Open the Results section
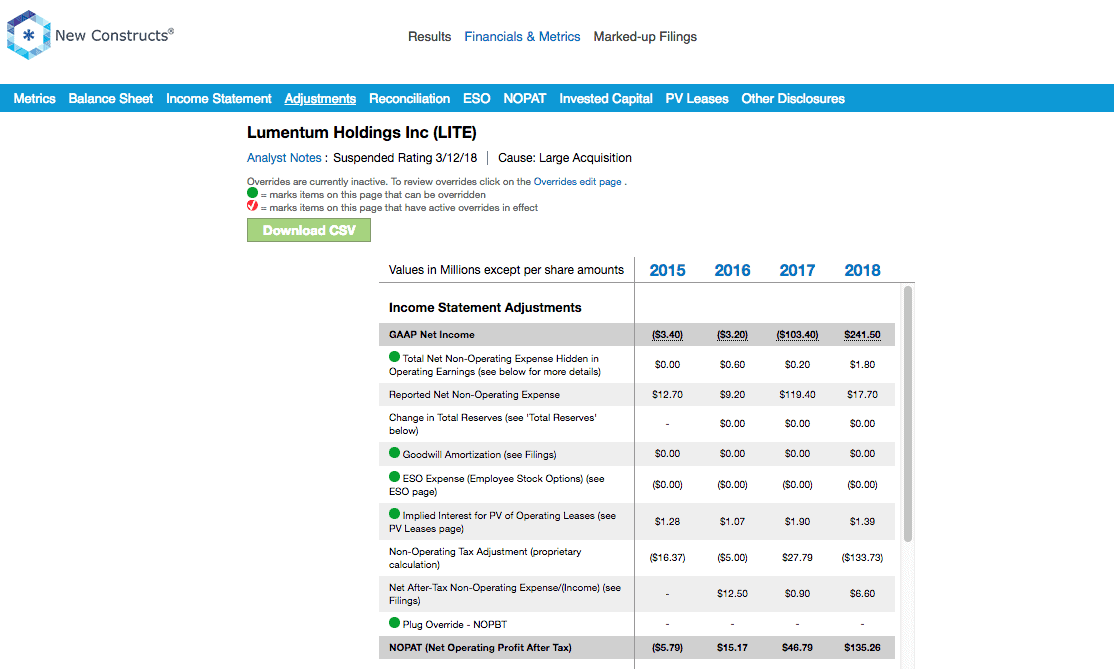 pyautogui.click(x=429, y=37)
